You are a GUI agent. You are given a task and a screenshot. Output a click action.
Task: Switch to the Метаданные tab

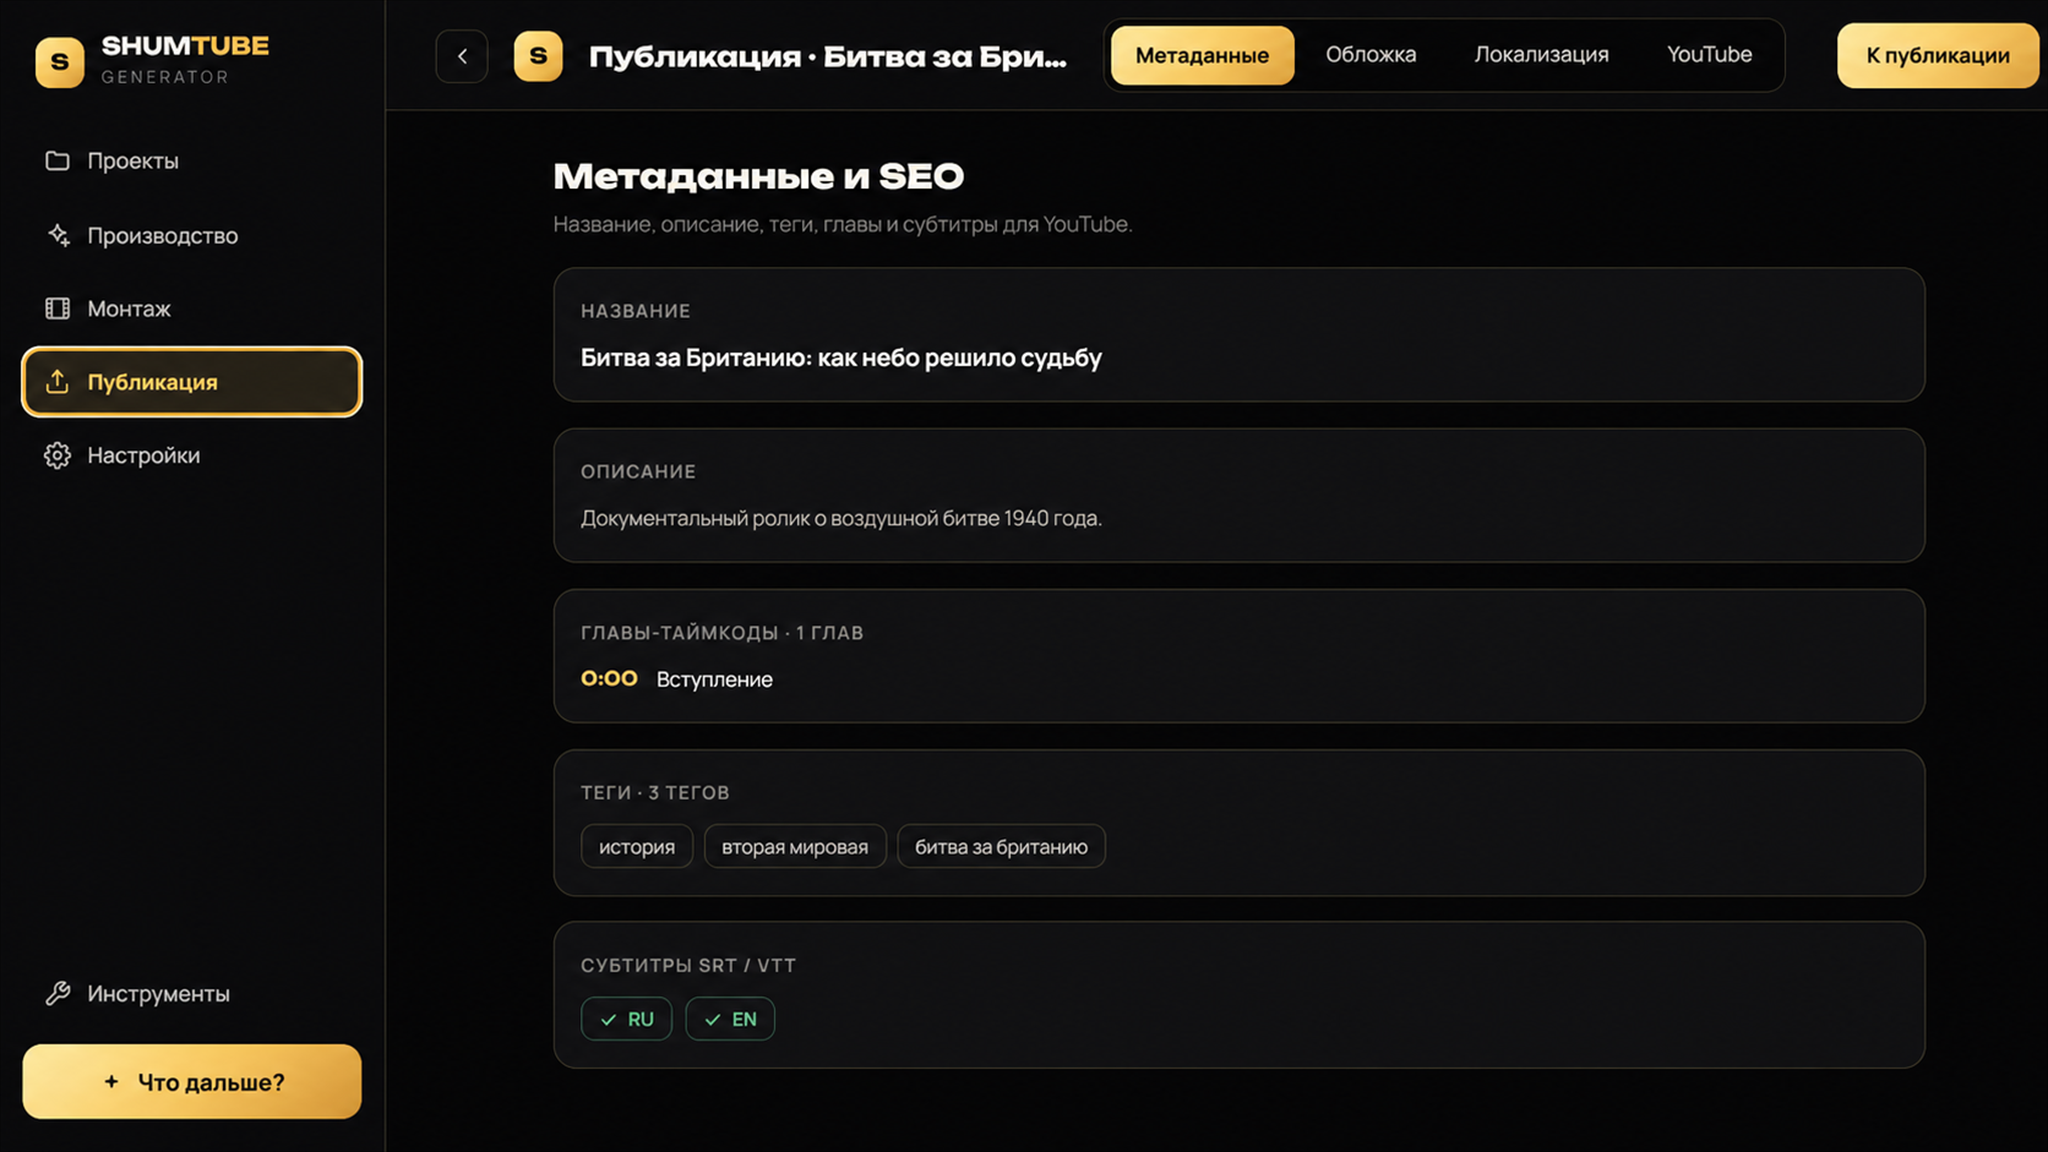pyautogui.click(x=1202, y=55)
